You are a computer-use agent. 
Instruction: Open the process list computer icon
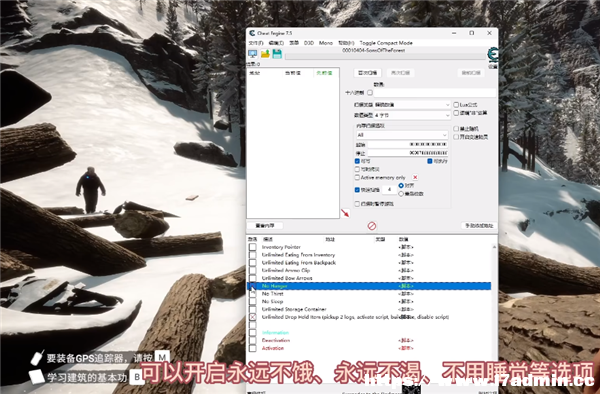253,54
